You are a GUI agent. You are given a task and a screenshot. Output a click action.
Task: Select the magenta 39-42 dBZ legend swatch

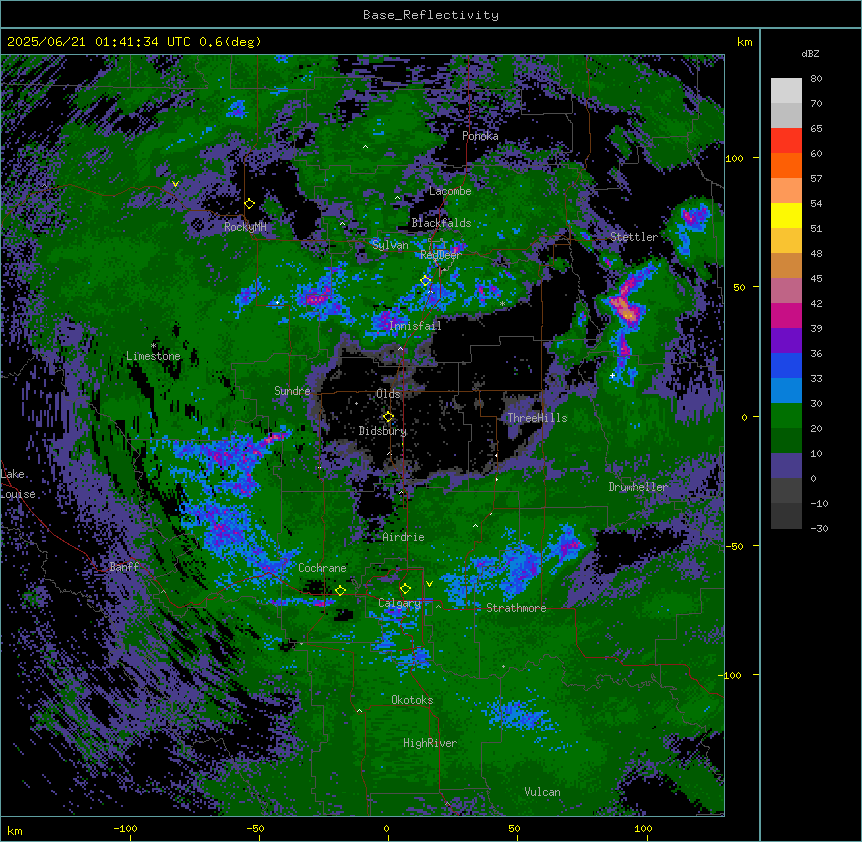(786, 315)
